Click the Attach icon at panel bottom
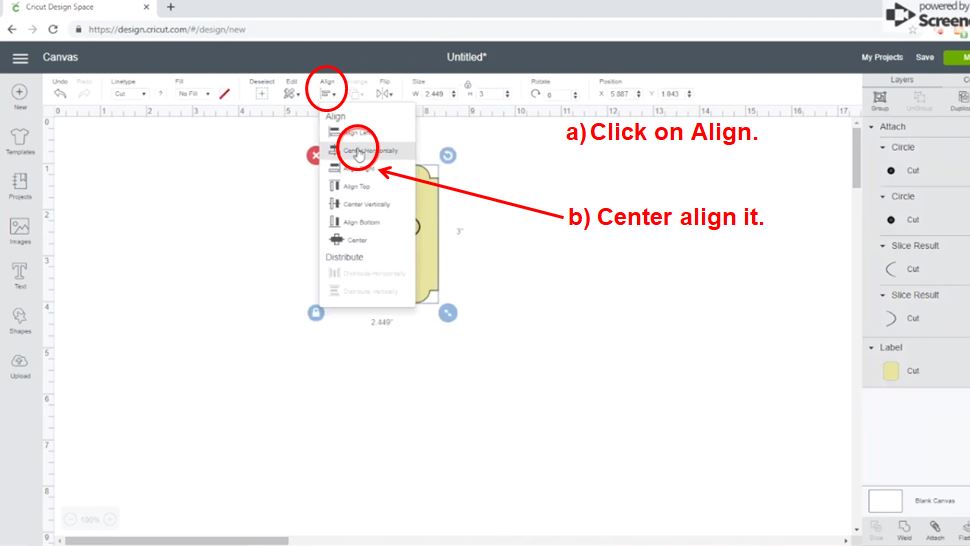970x546 pixels. (935, 530)
